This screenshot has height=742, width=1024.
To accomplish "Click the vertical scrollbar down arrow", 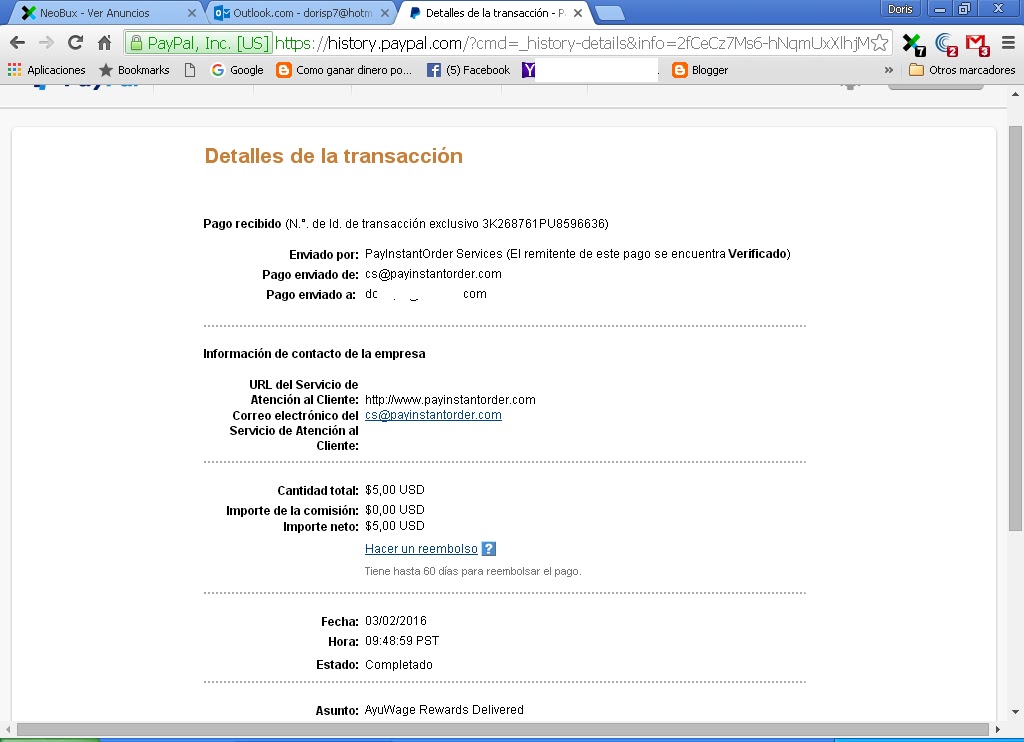I will [x=1015, y=712].
